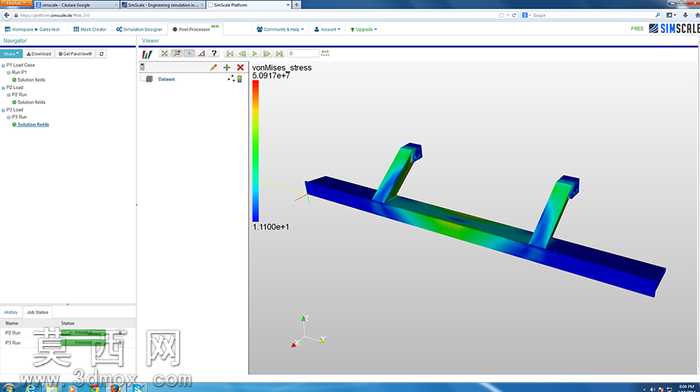Image resolution: width=700 pixels, height=392 pixels.
Task: Click the green color legend icon on Dataset row
Action: 240,79
